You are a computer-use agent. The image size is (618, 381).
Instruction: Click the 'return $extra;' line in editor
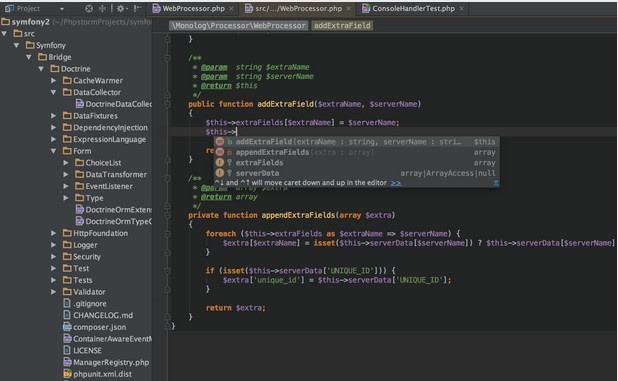(x=236, y=308)
